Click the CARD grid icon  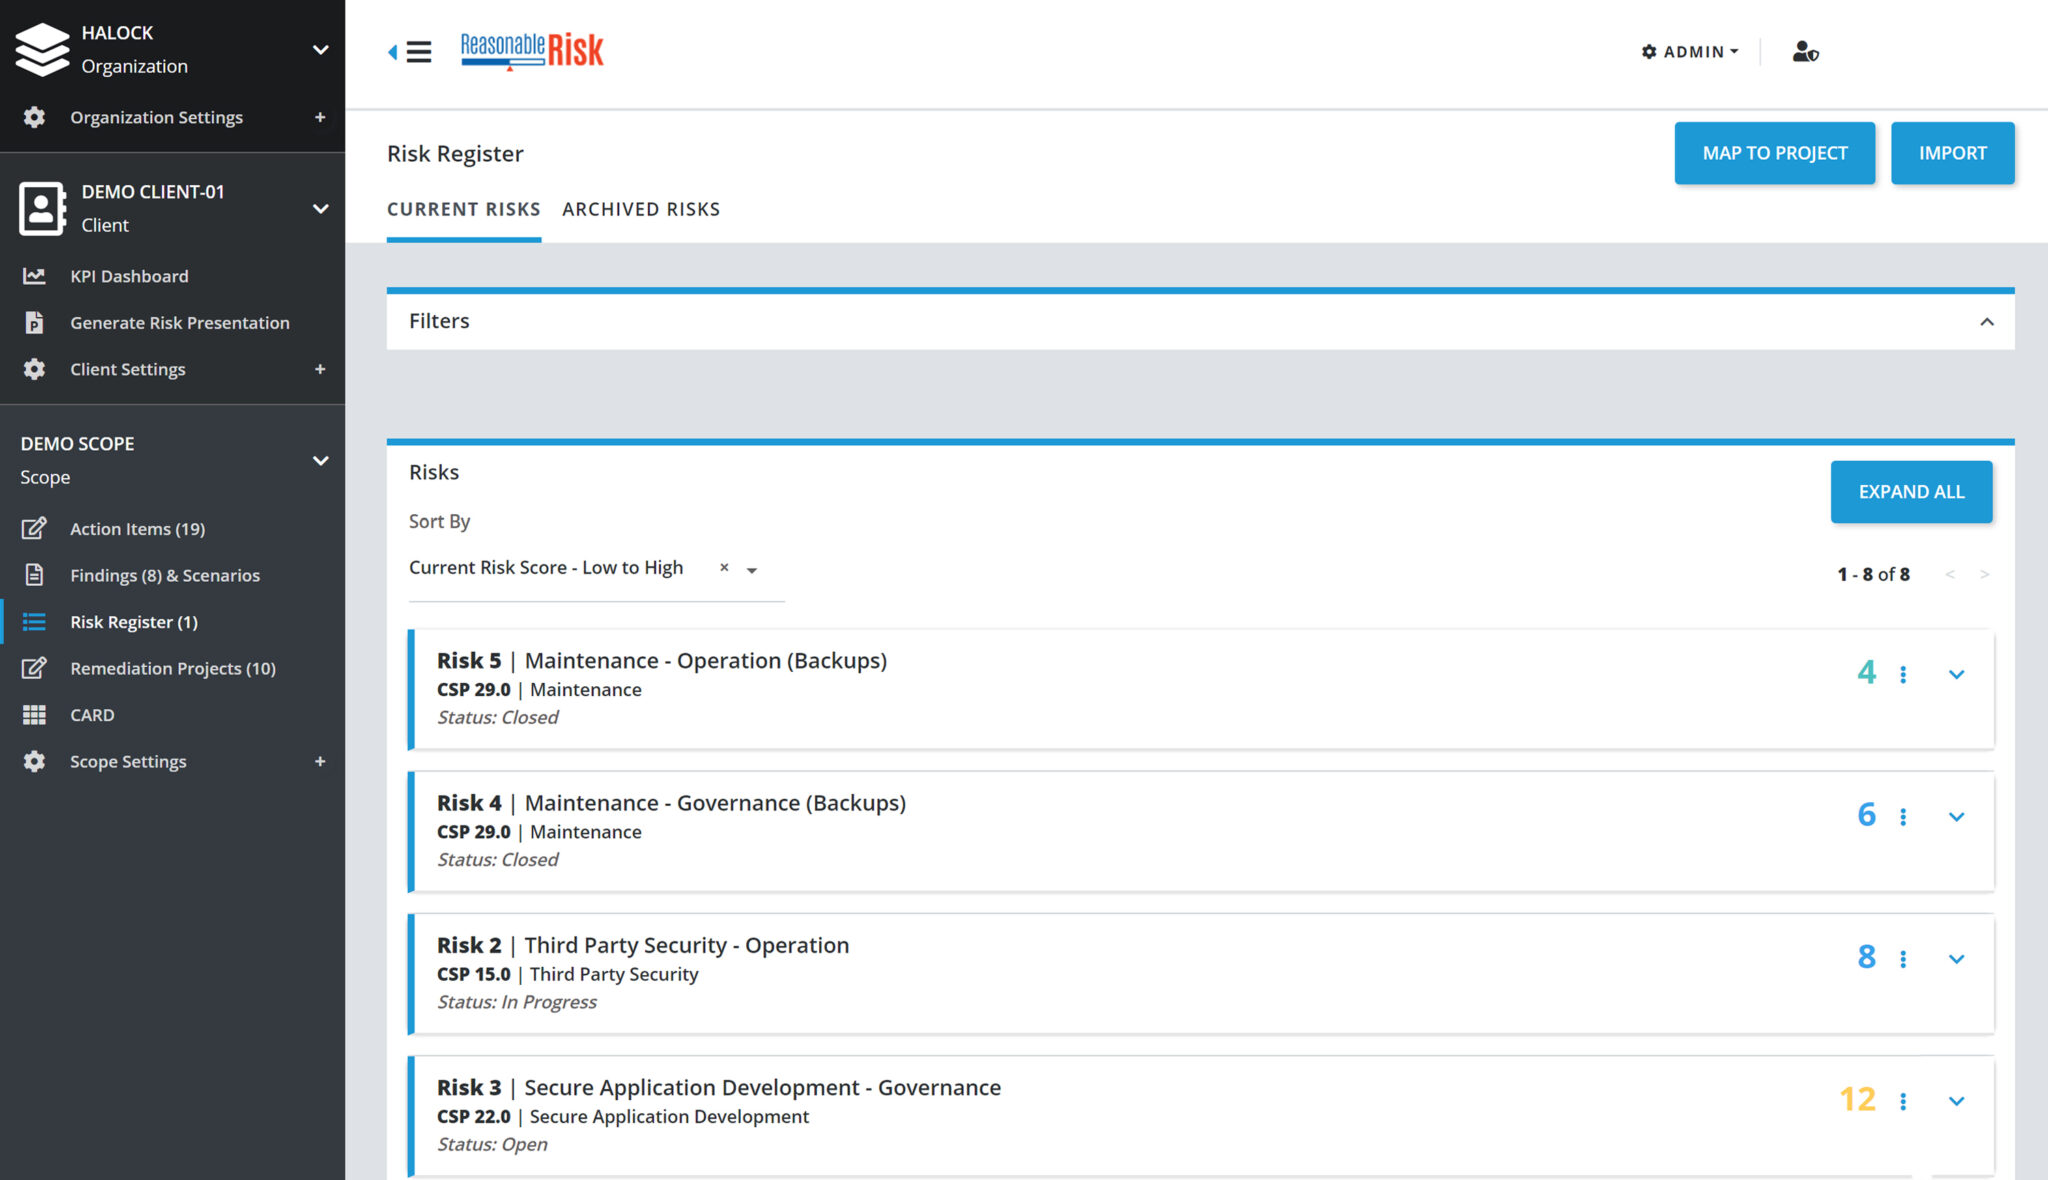coord(34,715)
